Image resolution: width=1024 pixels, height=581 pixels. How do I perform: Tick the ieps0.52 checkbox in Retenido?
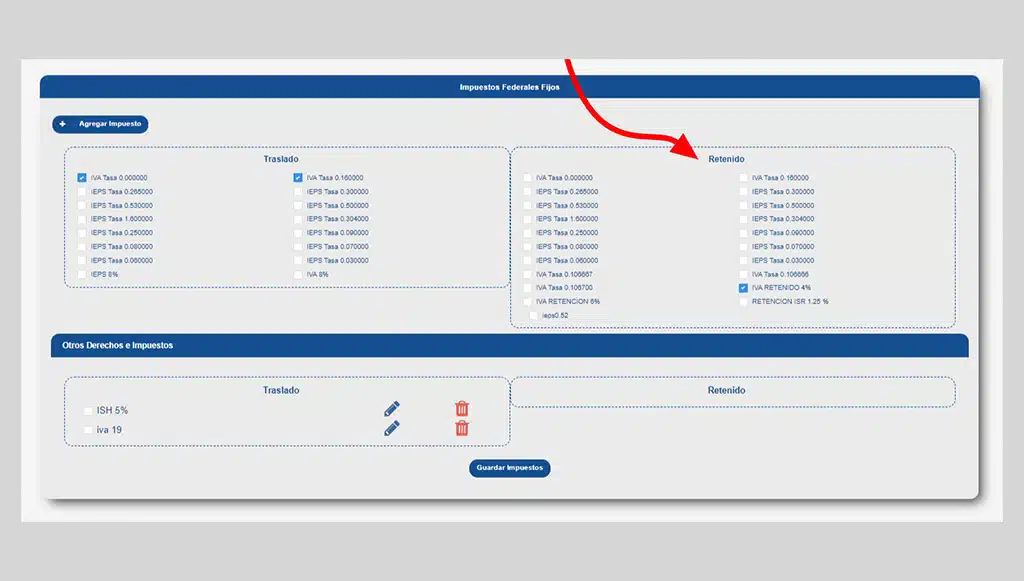click(x=534, y=315)
